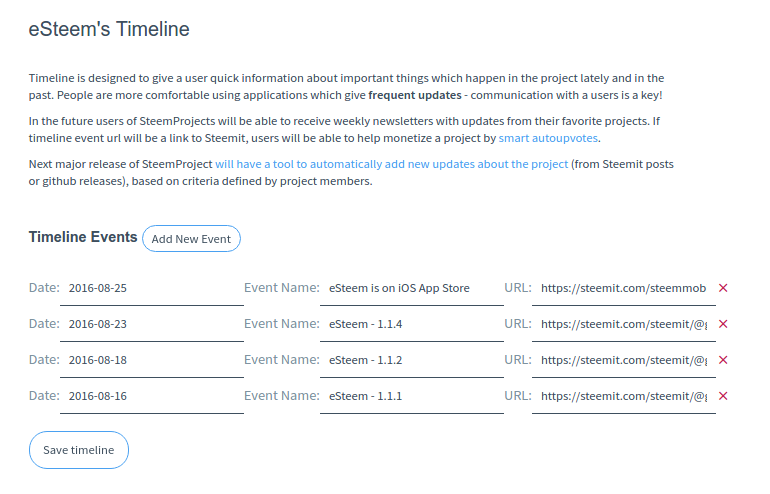Edit the 'eSteem - 1.1.1' event name field
The height and width of the screenshot is (494, 770).
click(412, 396)
